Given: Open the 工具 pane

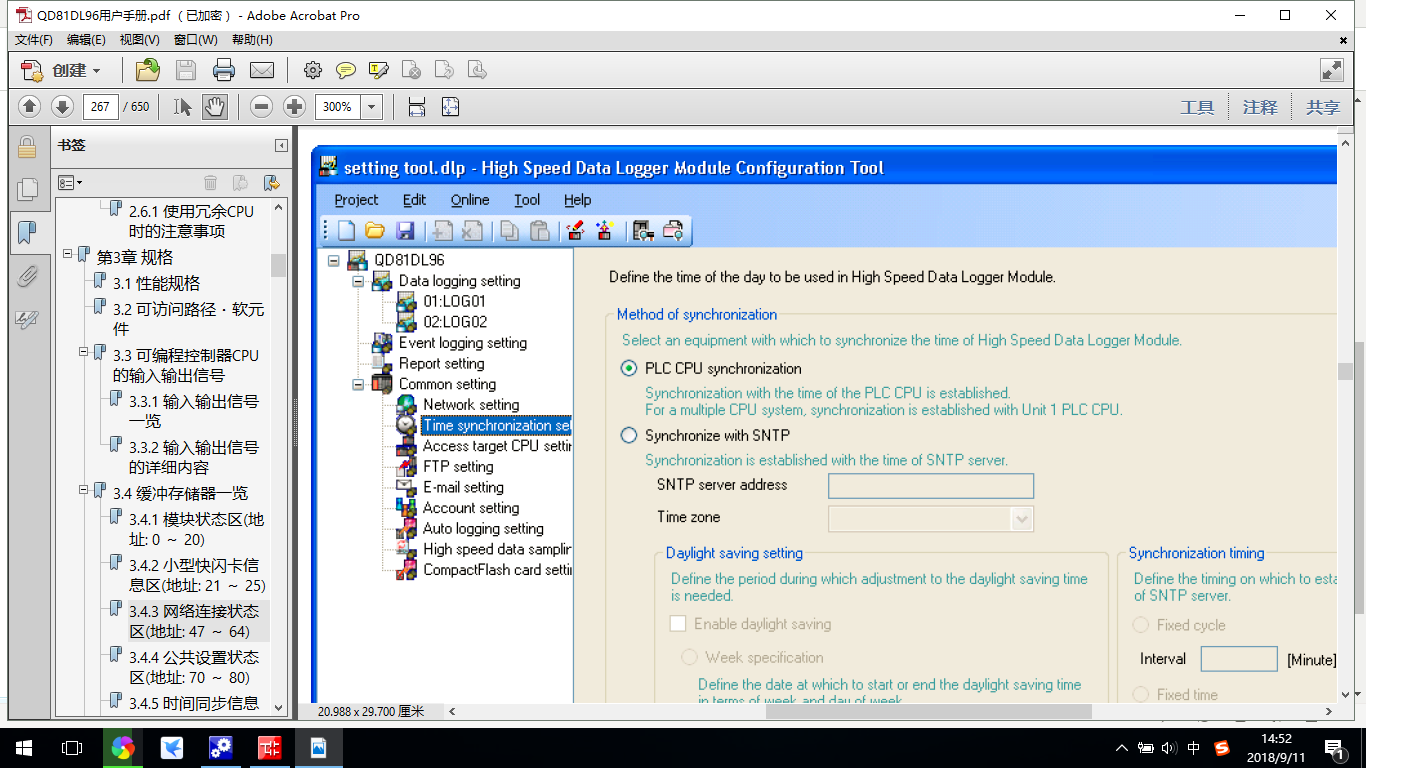Looking at the screenshot, I should [x=1197, y=107].
